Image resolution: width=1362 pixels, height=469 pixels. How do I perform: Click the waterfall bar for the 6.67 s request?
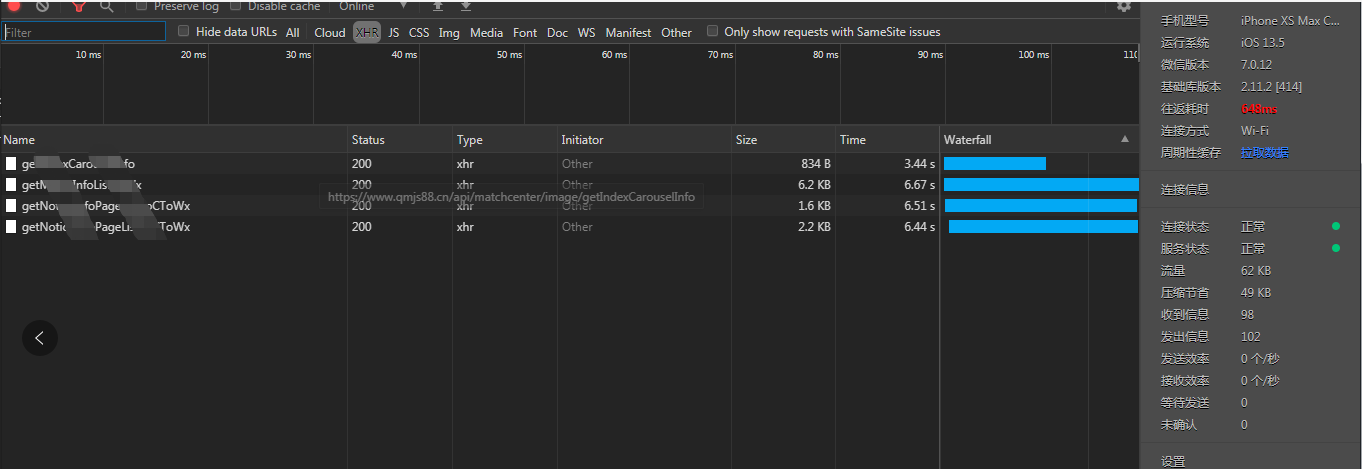point(1041,185)
